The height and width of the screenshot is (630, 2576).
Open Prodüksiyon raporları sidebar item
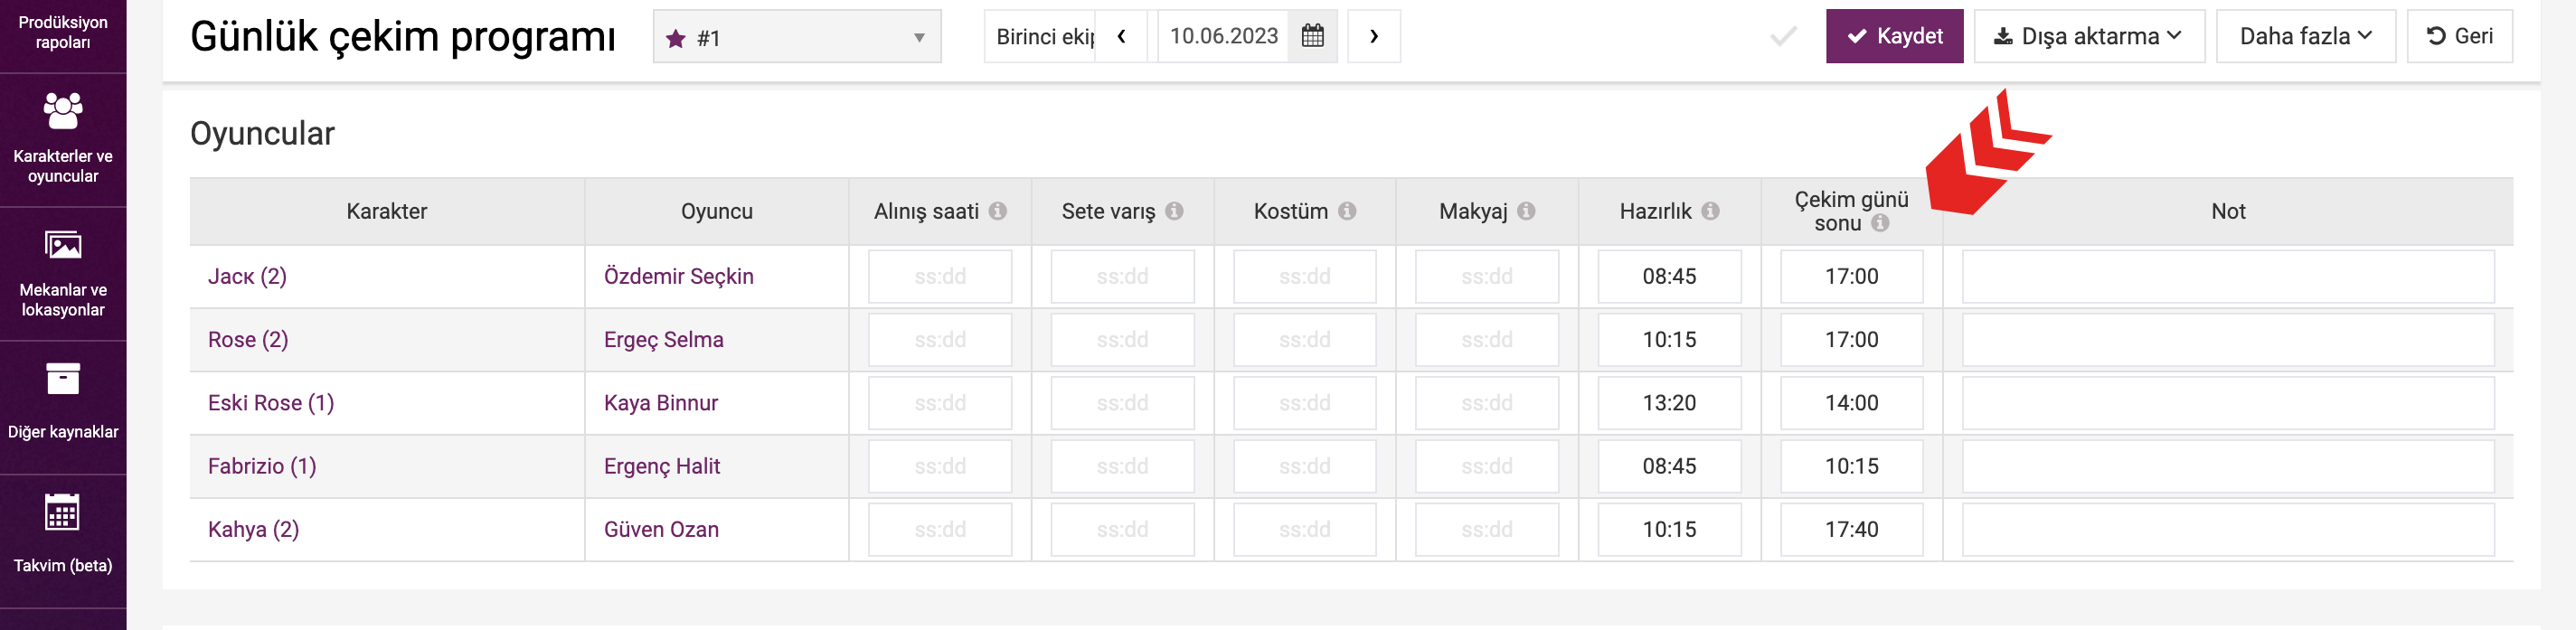tap(63, 32)
